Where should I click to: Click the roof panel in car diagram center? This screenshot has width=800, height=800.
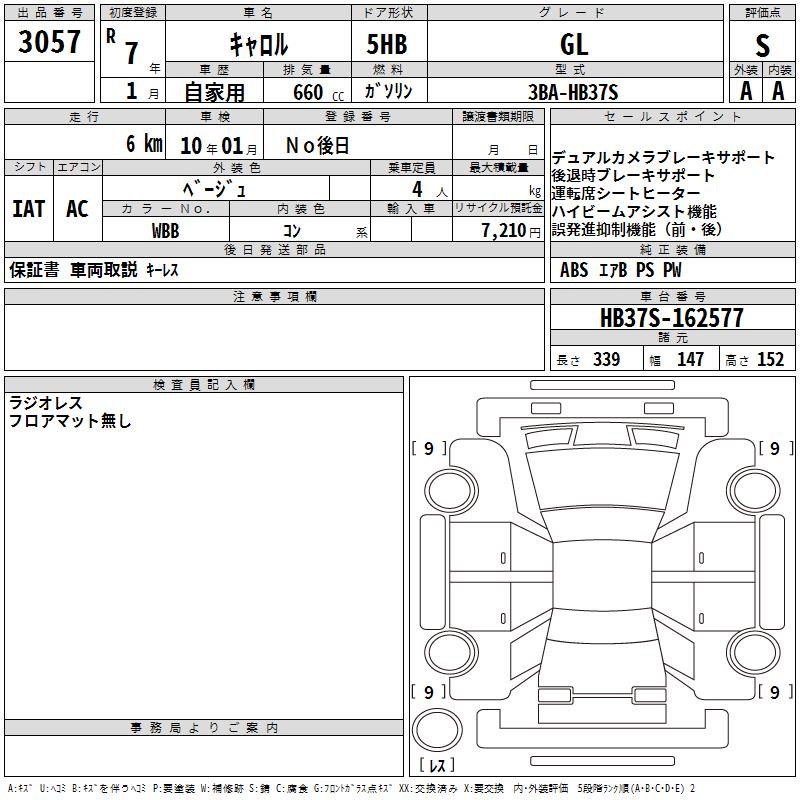point(602,576)
